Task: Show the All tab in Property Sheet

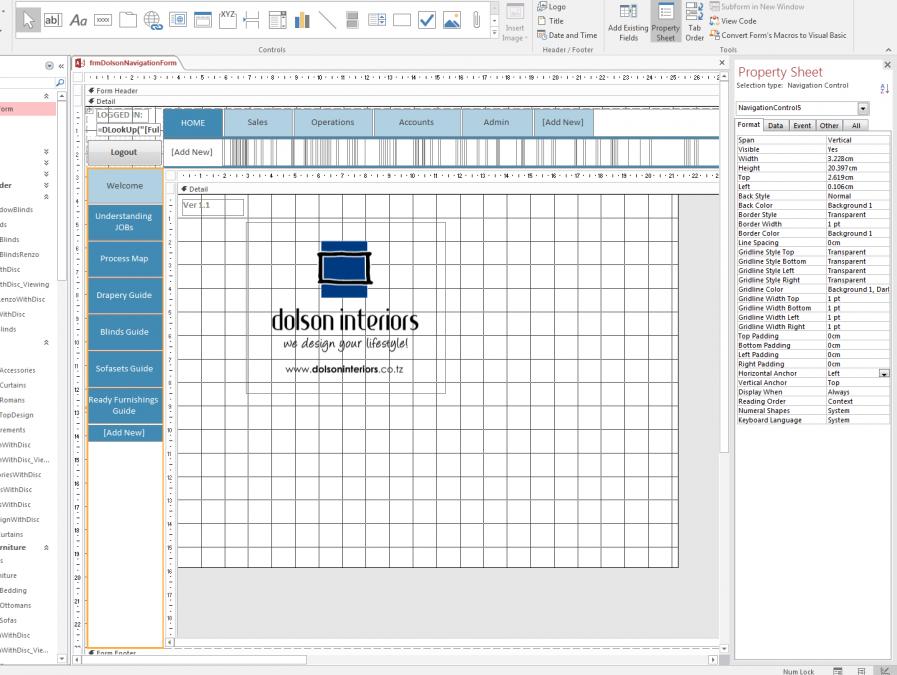Action: tap(856, 126)
